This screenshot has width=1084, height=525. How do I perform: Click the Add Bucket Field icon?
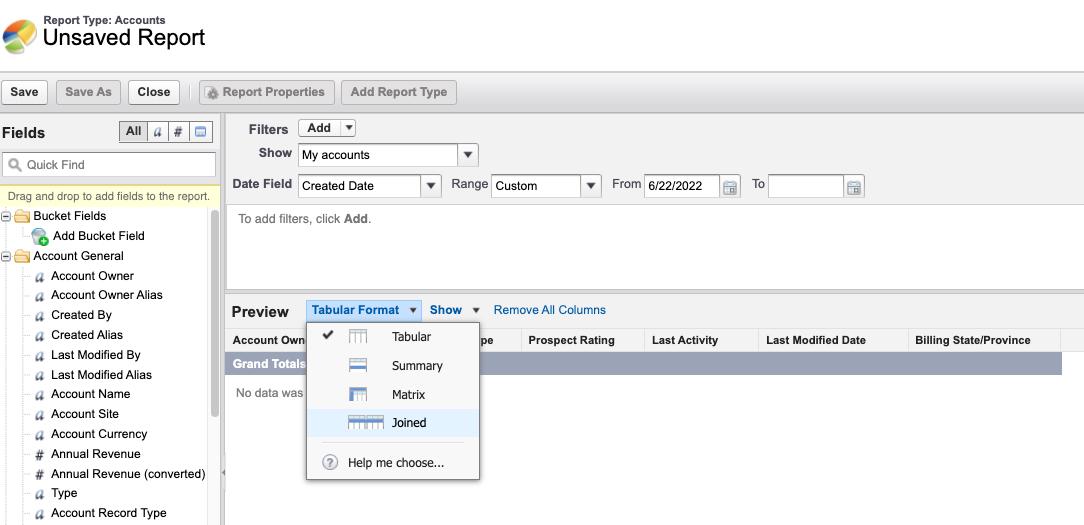pyautogui.click(x=40, y=237)
